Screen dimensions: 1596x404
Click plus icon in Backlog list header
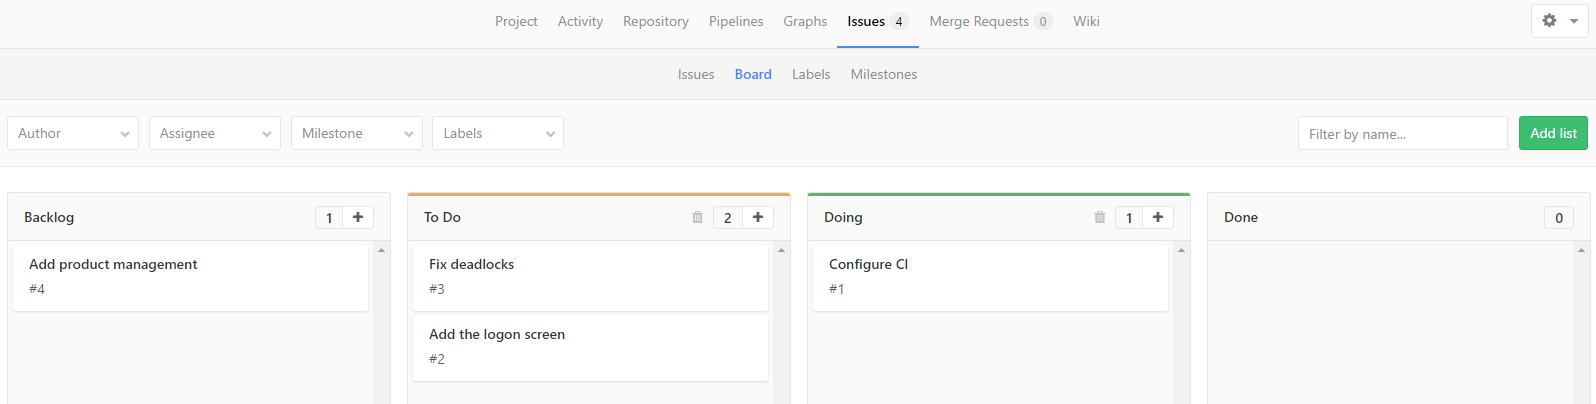[358, 217]
